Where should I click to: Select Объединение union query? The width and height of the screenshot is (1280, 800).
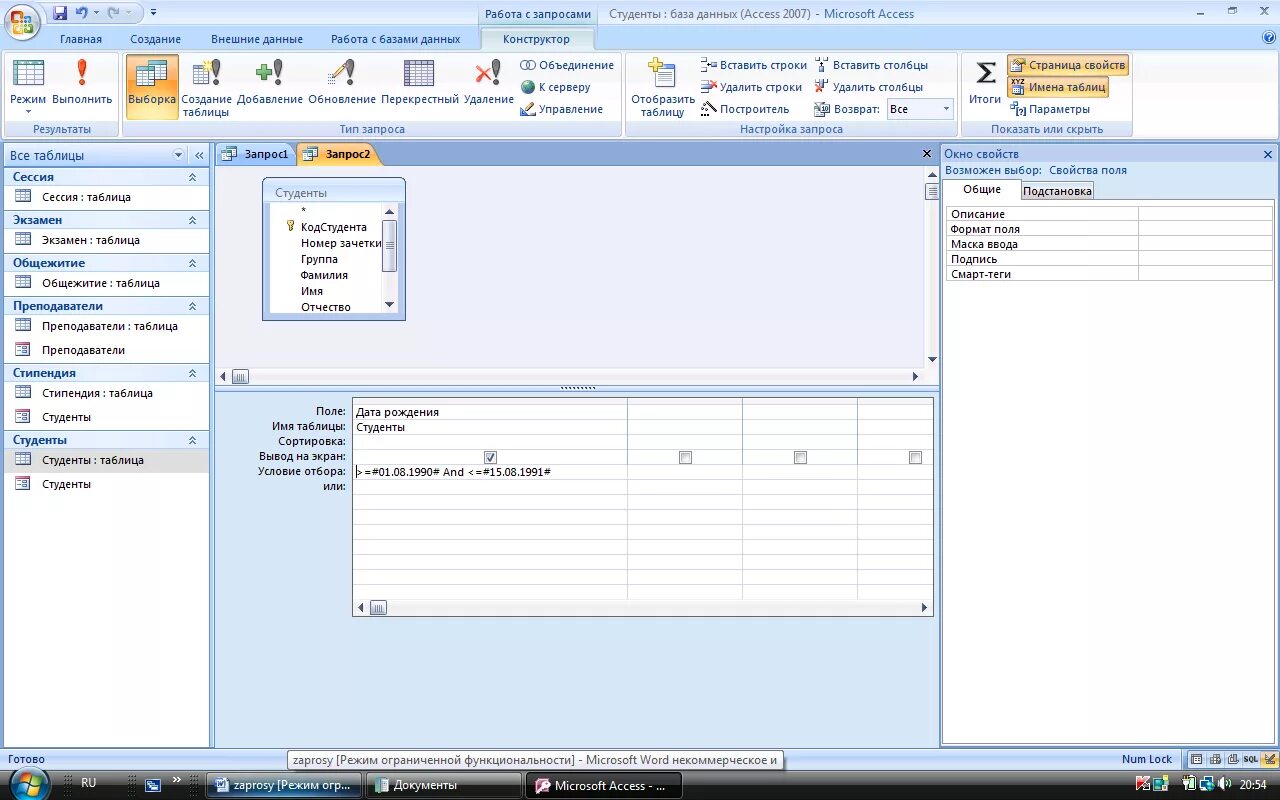click(x=567, y=65)
